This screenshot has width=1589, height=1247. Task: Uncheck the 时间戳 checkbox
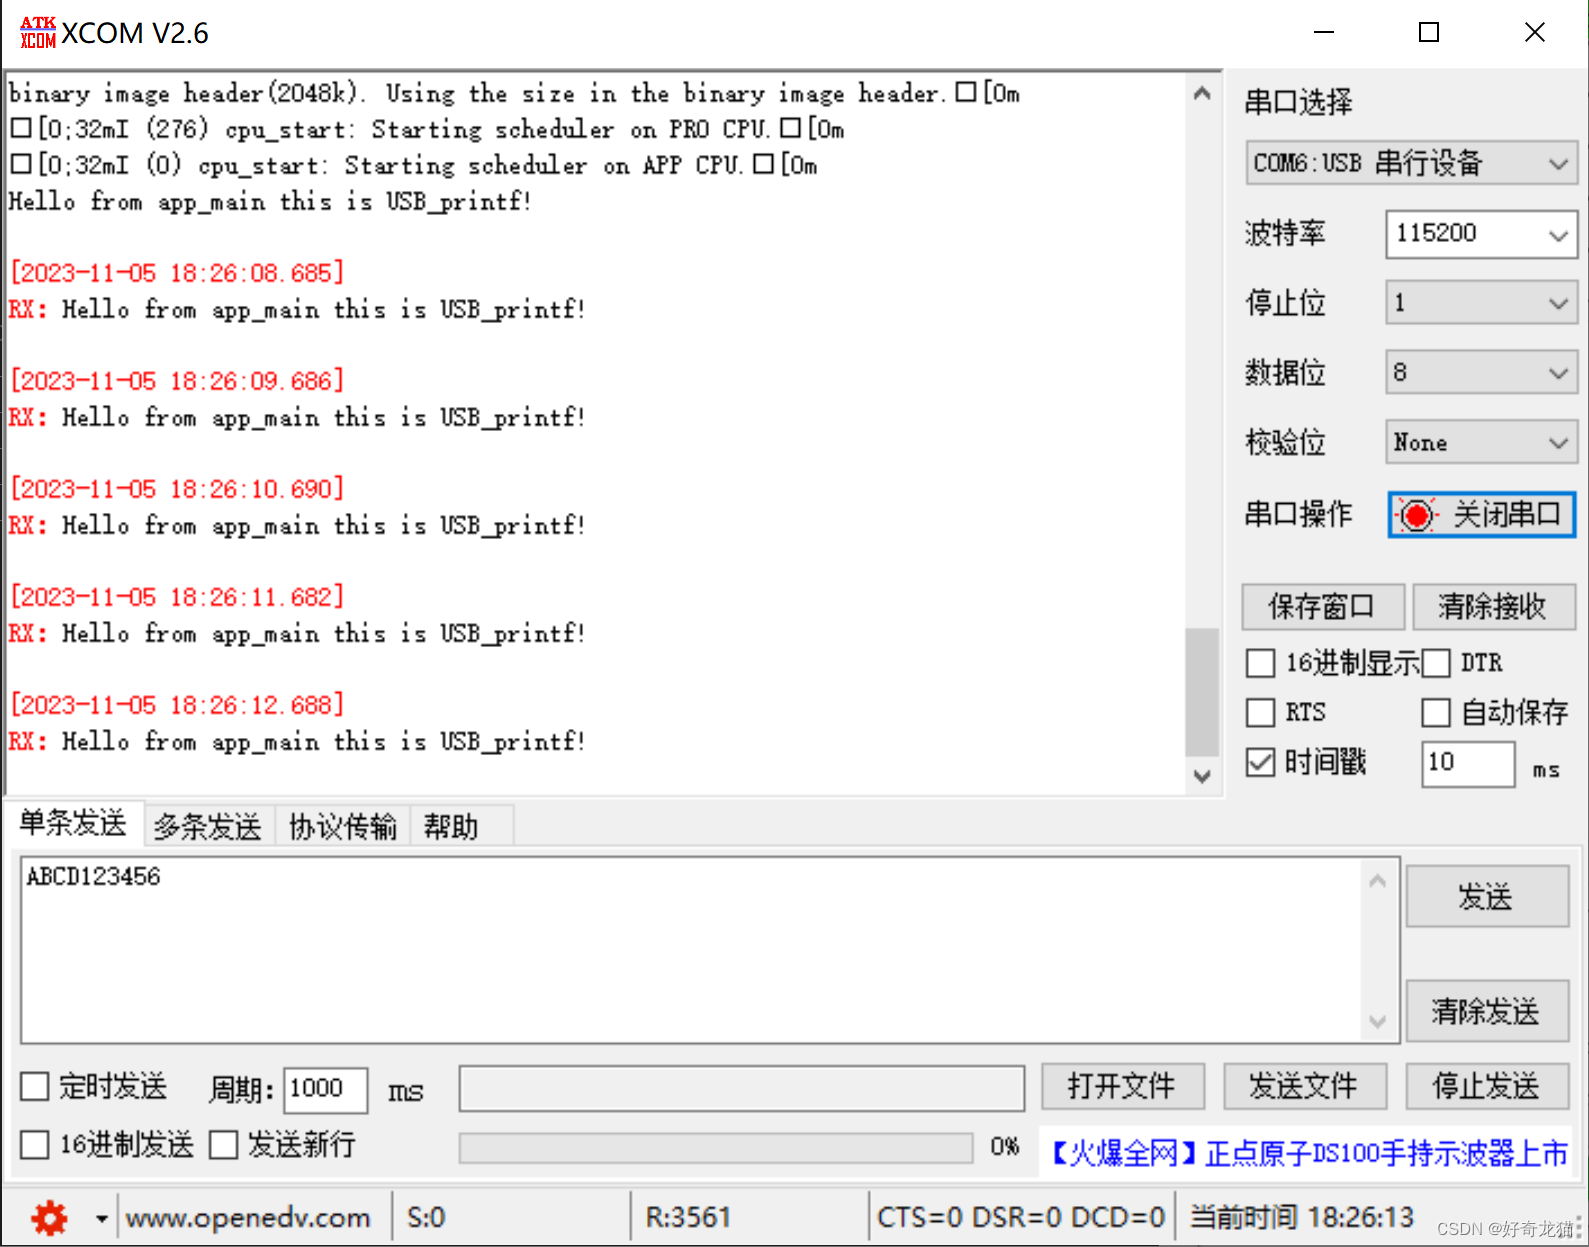[x=1261, y=763]
